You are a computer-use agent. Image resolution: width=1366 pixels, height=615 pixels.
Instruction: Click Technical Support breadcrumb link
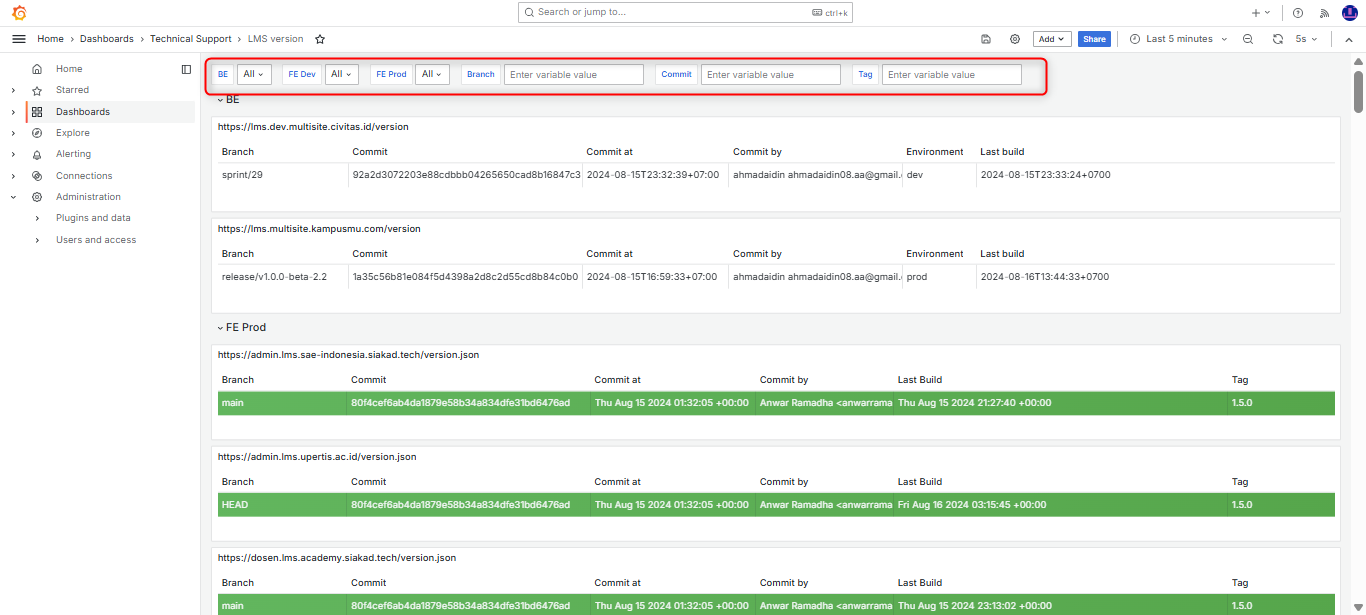(191, 39)
